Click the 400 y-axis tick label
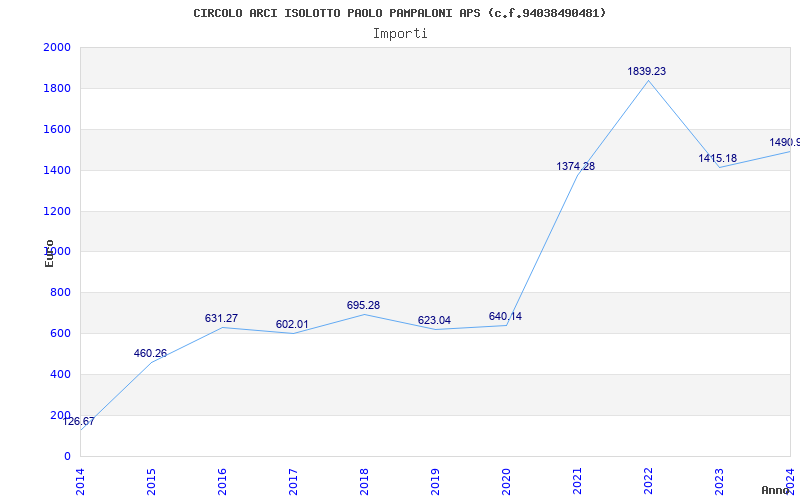This screenshot has width=800, height=500. [60, 374]
